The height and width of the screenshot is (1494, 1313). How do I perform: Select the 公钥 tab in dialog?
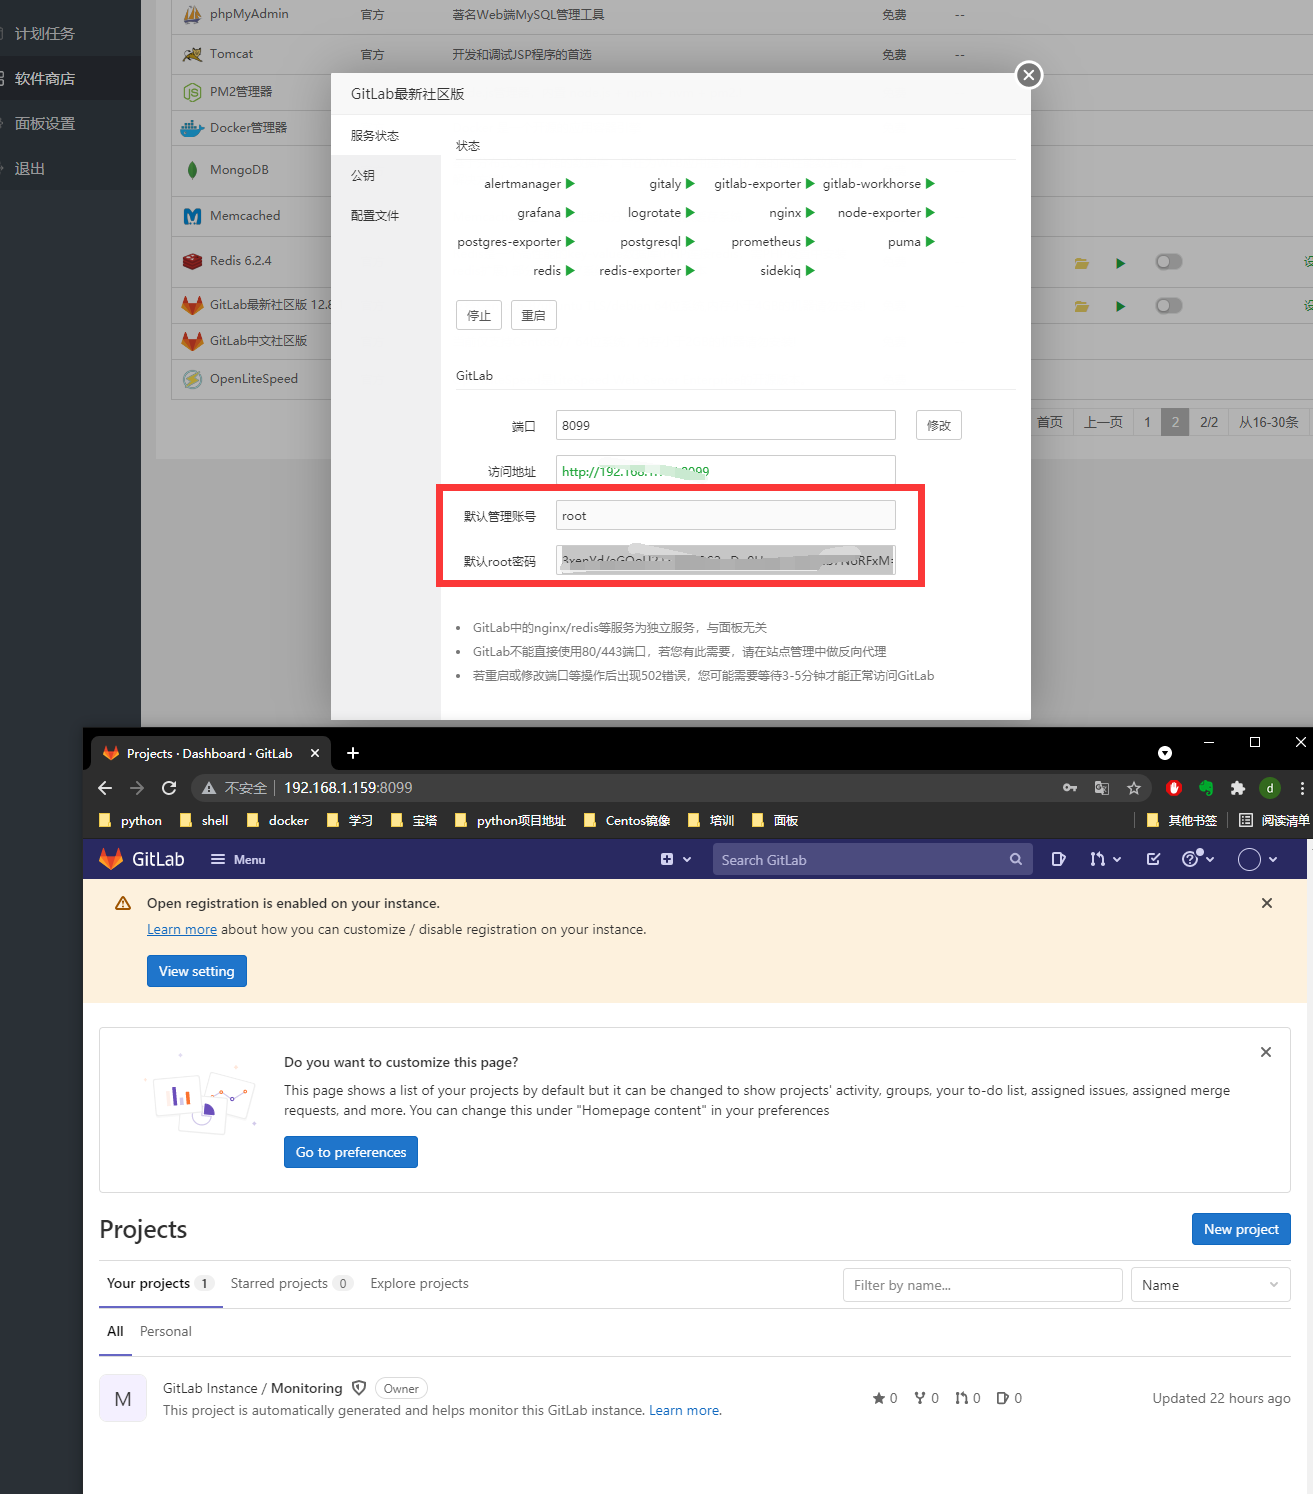[x=386, y=175]
